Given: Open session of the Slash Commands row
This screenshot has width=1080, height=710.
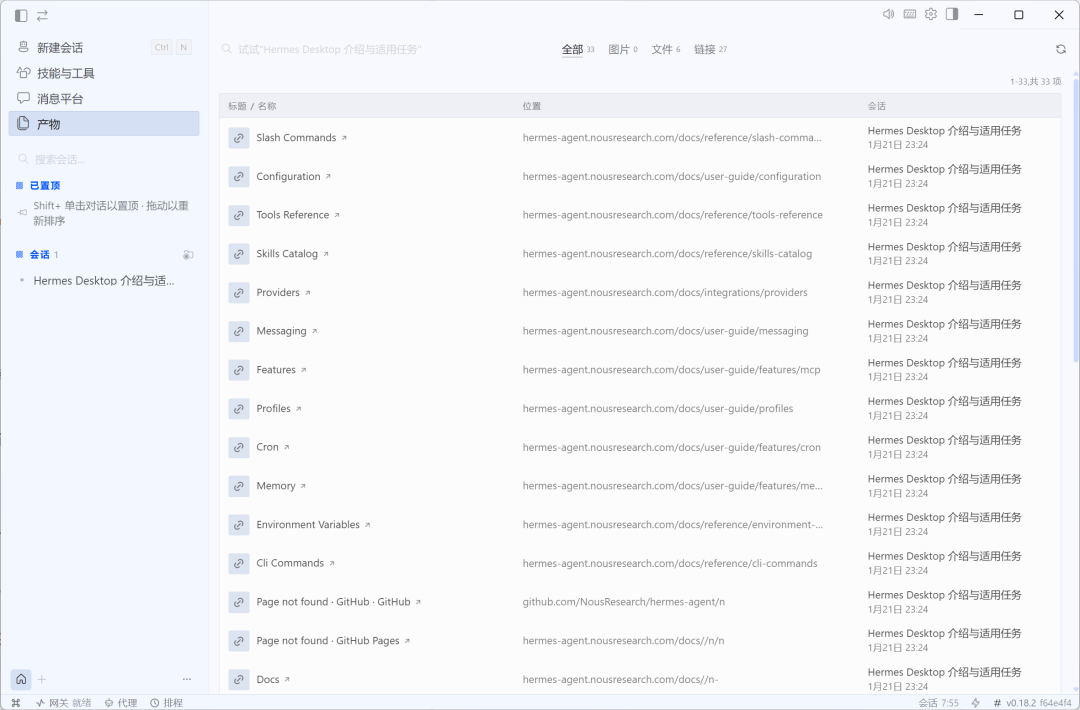Looking at the screenshot, I should pos(944,131).
